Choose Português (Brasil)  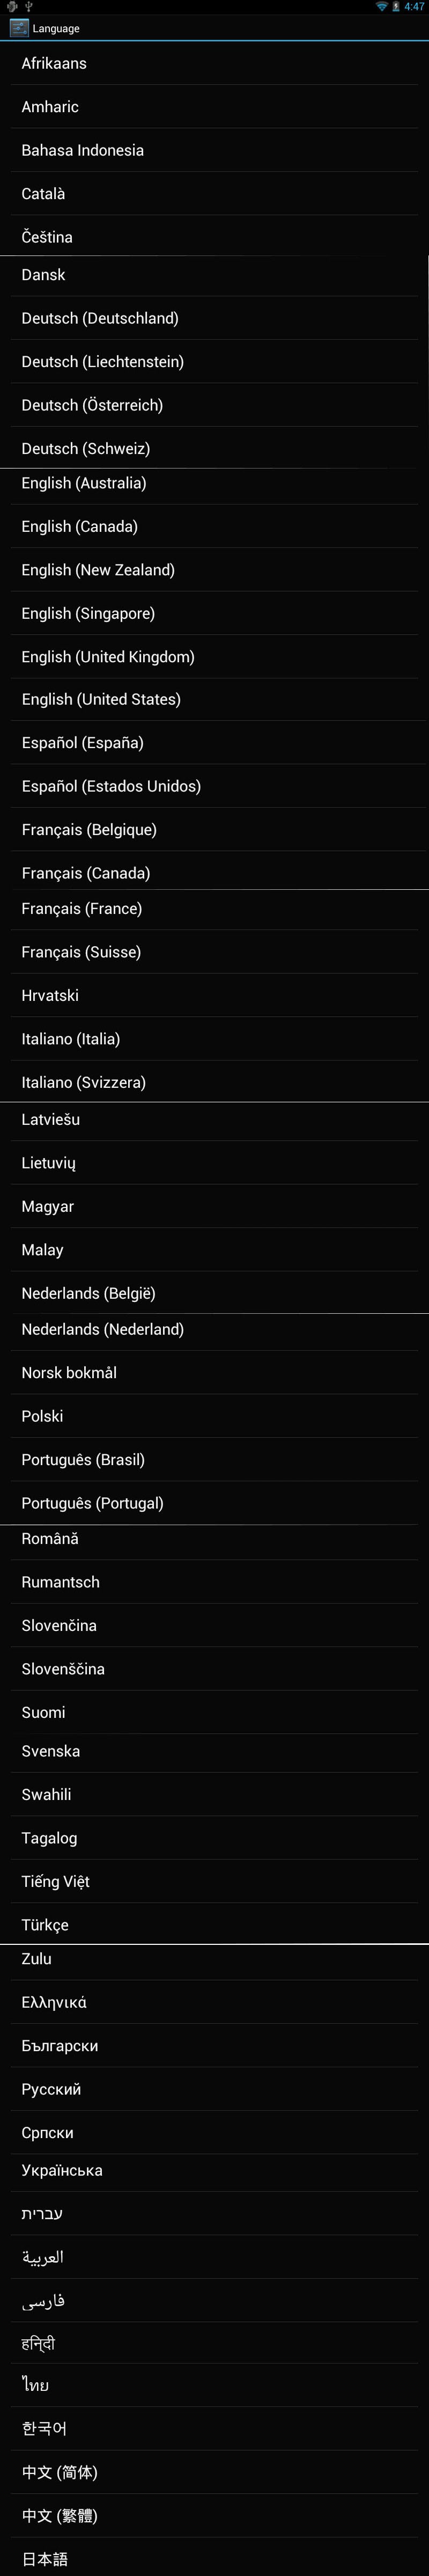click(214, 1460)
